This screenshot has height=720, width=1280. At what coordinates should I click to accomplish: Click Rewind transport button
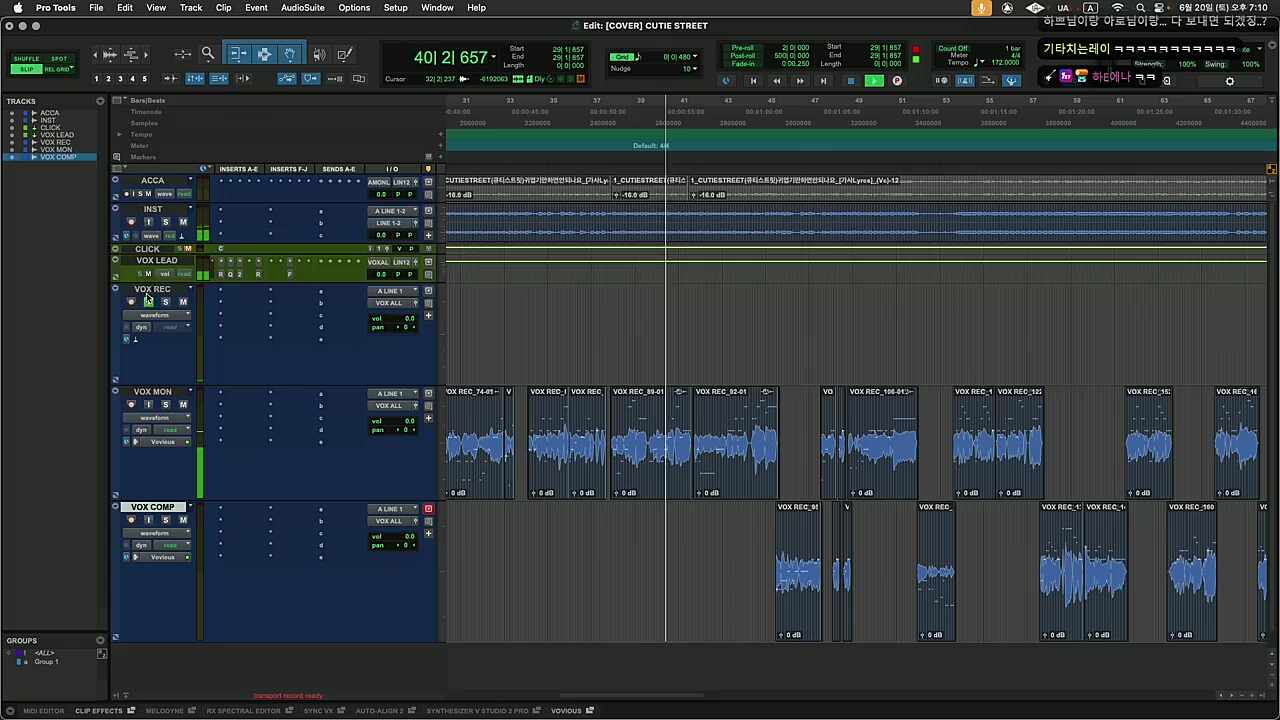776,81
